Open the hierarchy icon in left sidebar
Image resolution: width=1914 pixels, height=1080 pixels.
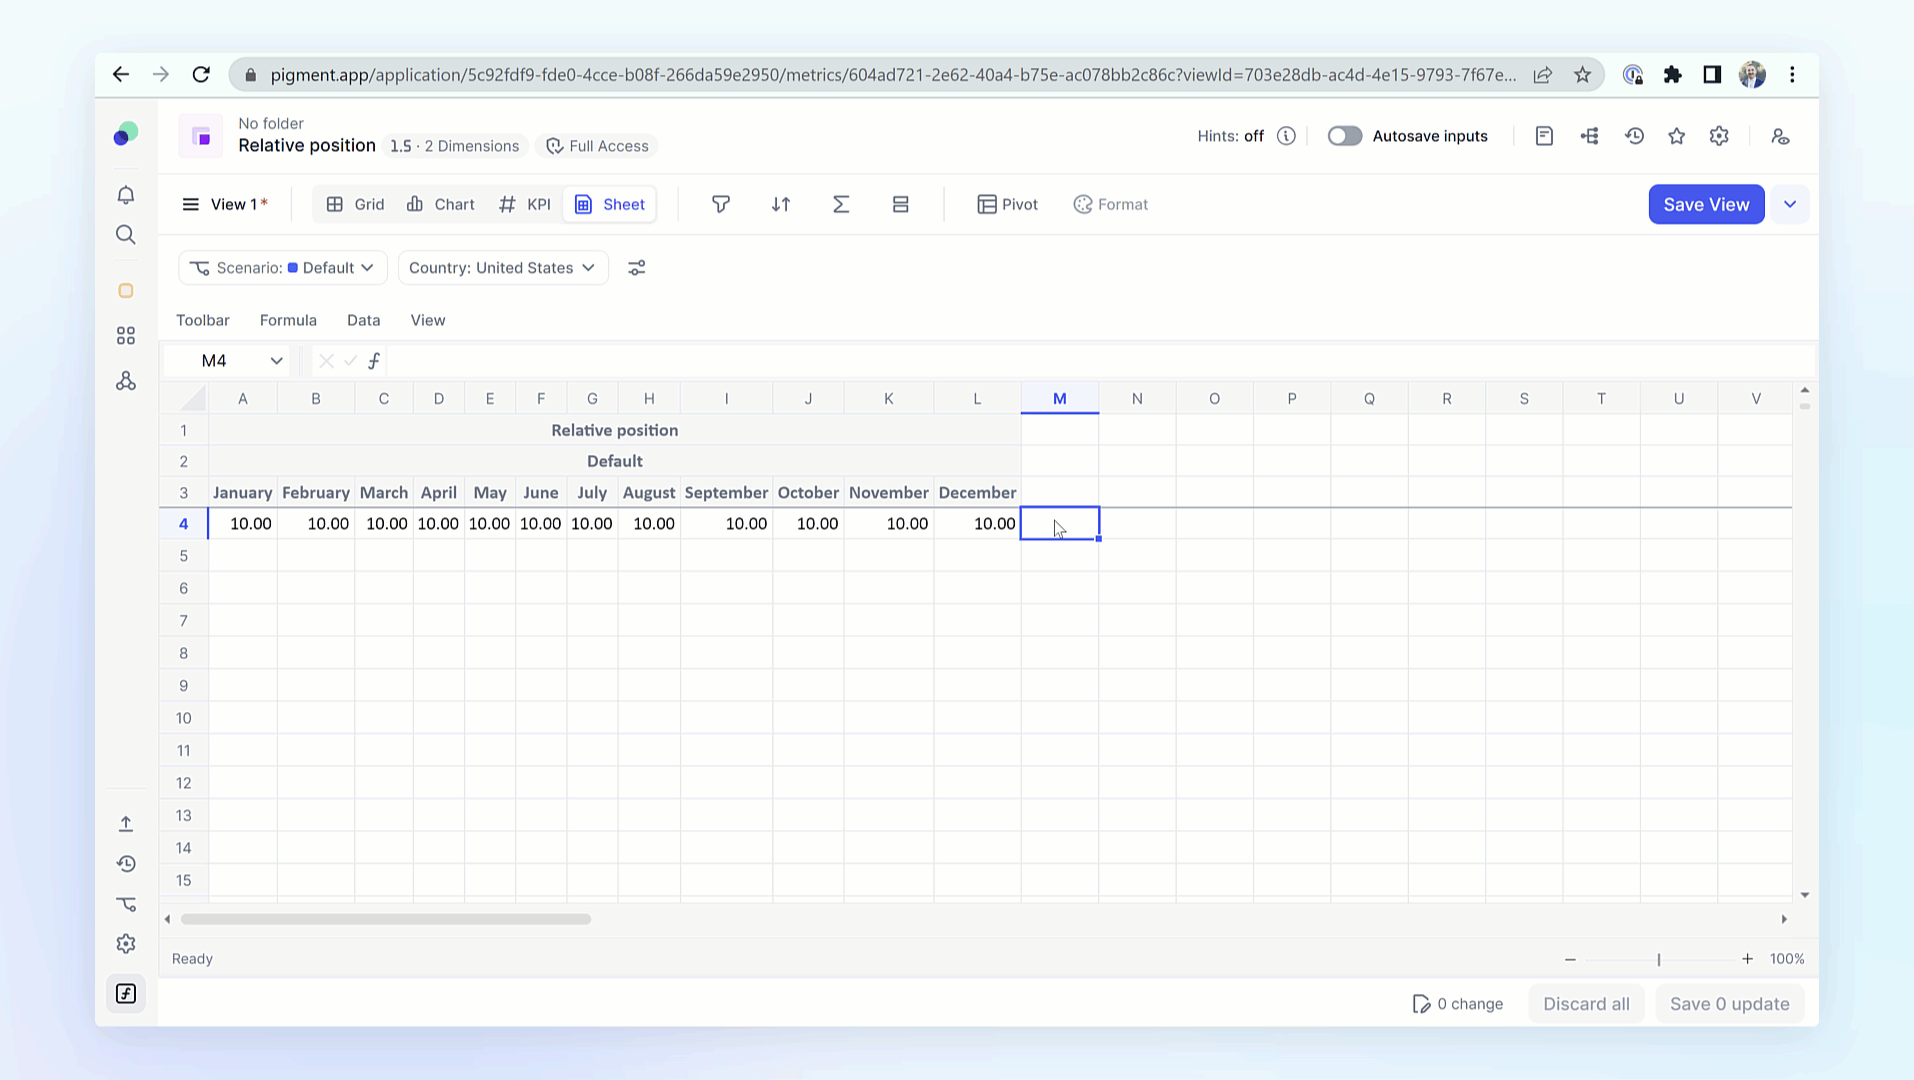(x=125, y=381)
